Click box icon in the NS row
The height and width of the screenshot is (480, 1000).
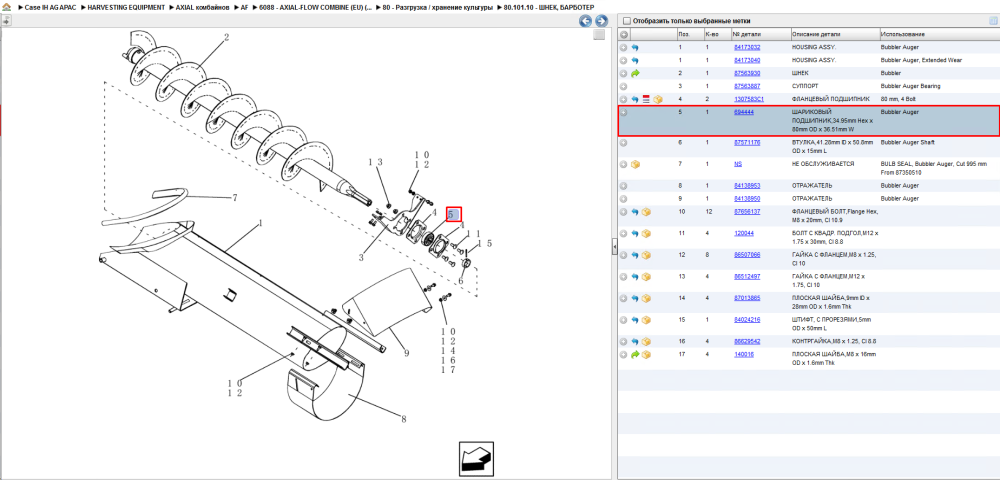click(635, 164)
